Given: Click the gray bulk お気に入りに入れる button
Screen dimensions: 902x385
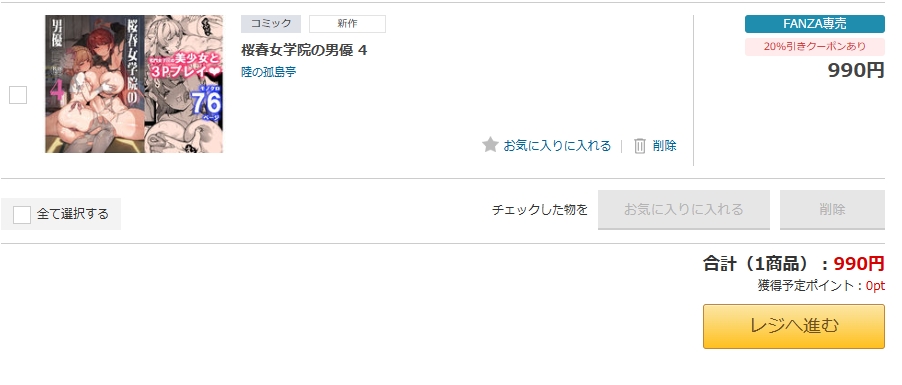Looking at the screenshot, I should click(x=683, y=209).
